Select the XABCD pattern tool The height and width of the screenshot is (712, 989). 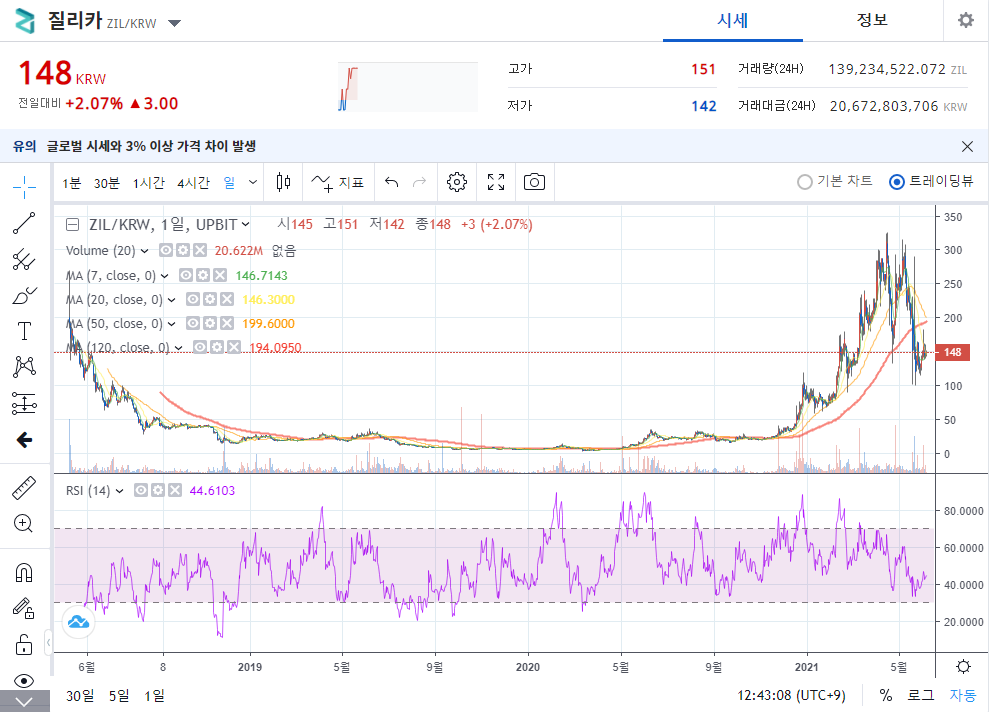[x=24, y=367]
